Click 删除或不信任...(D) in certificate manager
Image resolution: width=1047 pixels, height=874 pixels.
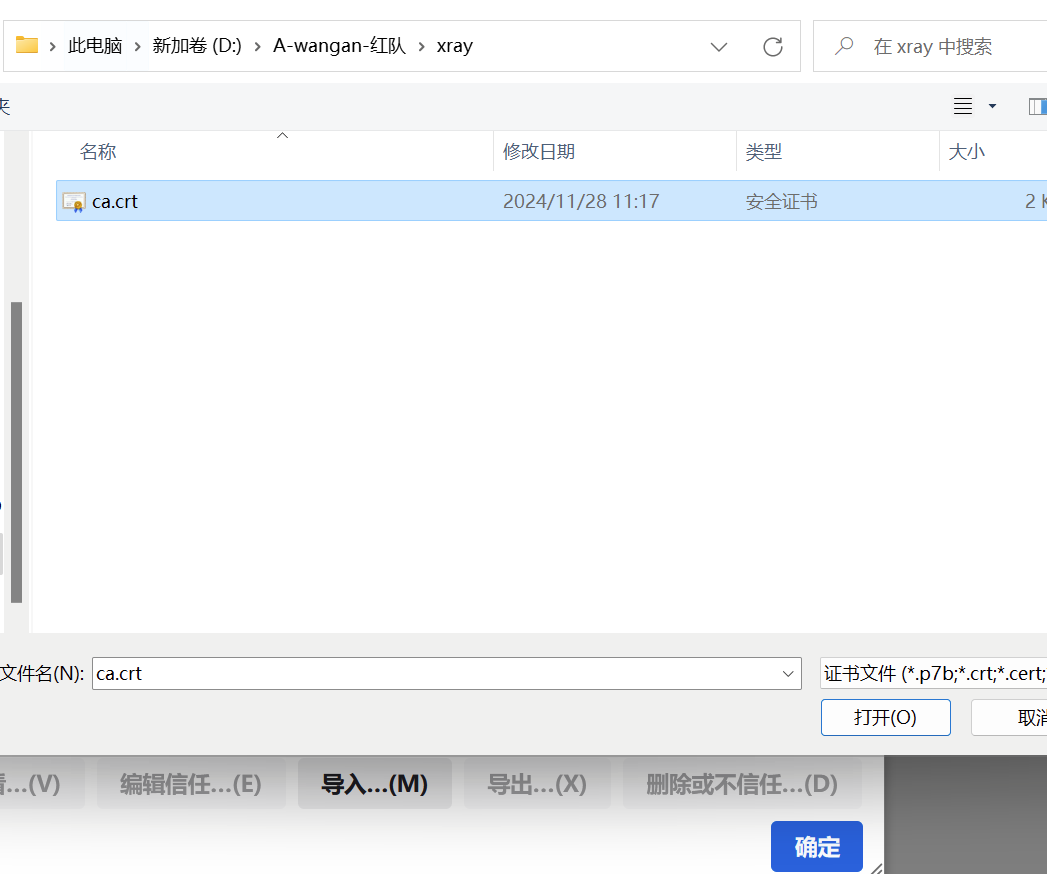point(742,784)
